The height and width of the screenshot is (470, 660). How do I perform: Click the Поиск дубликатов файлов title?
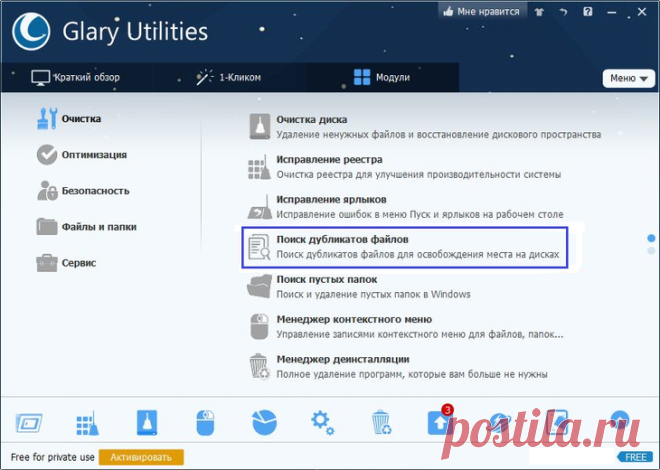tap(342, 239)
